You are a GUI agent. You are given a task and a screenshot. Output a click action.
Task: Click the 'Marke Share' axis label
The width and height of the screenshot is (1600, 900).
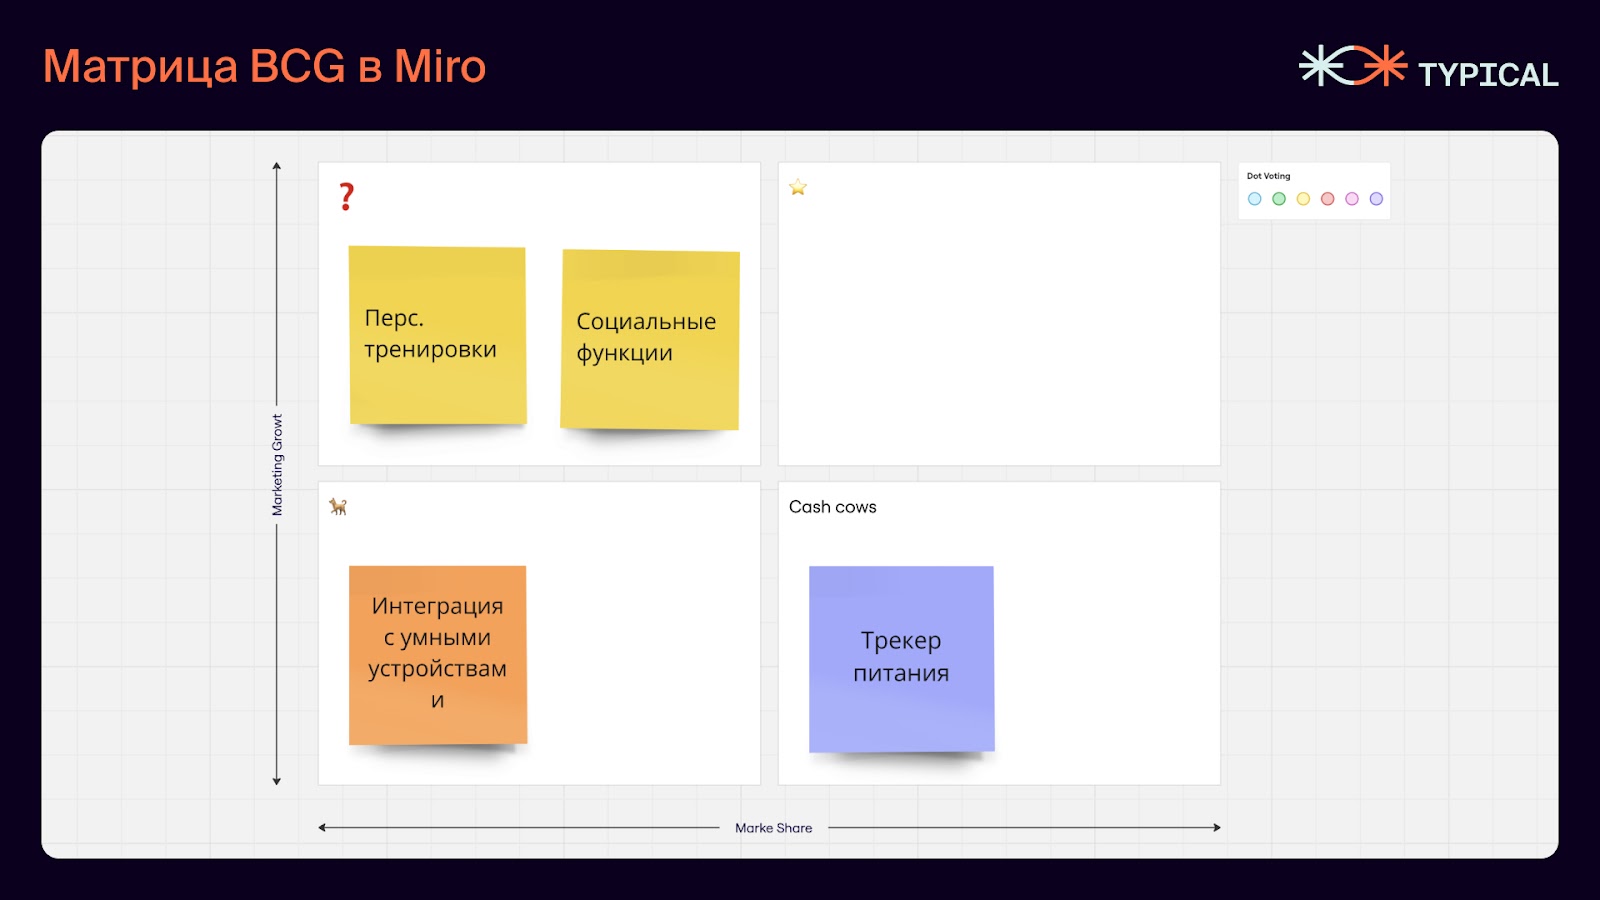tap(774, 828)
